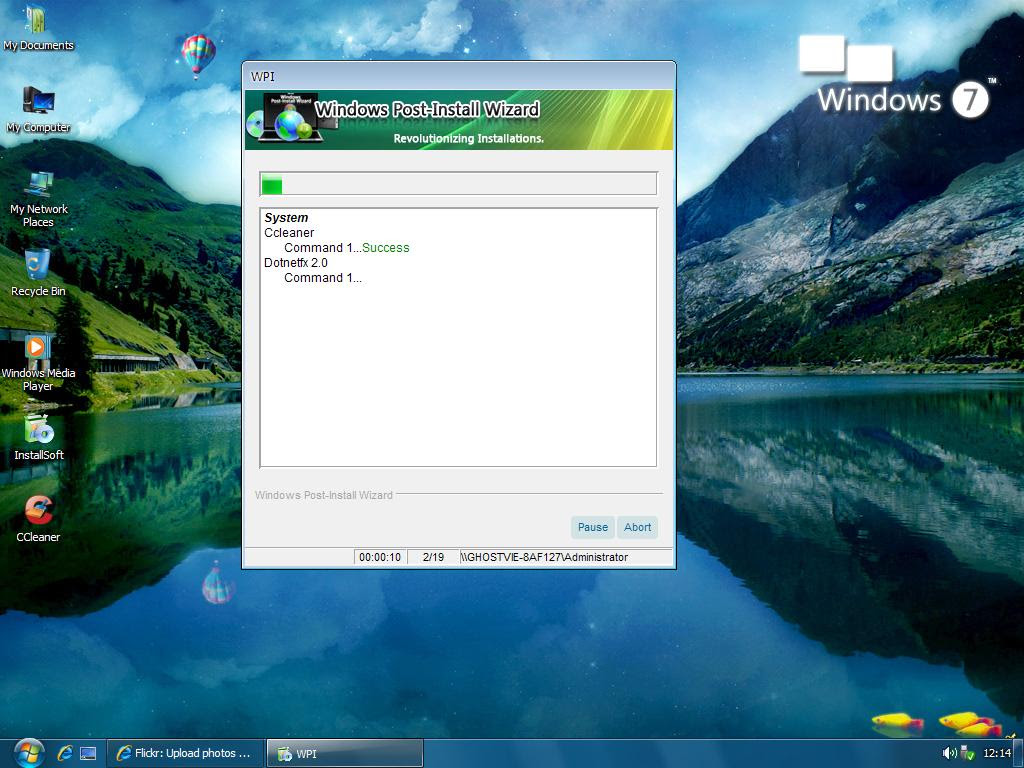Click the Ccleaner entry in install log
This screenshot has width=1024, height=768.
pos(289,232)
